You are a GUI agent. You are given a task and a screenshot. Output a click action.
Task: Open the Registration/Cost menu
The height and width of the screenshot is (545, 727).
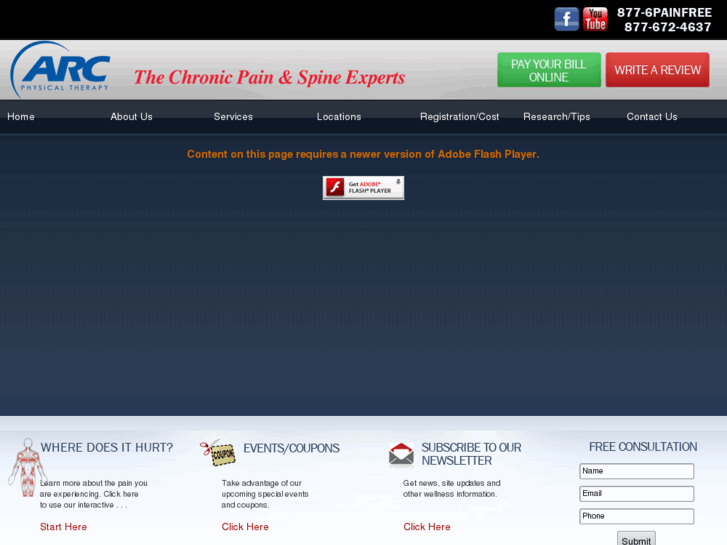459,117
